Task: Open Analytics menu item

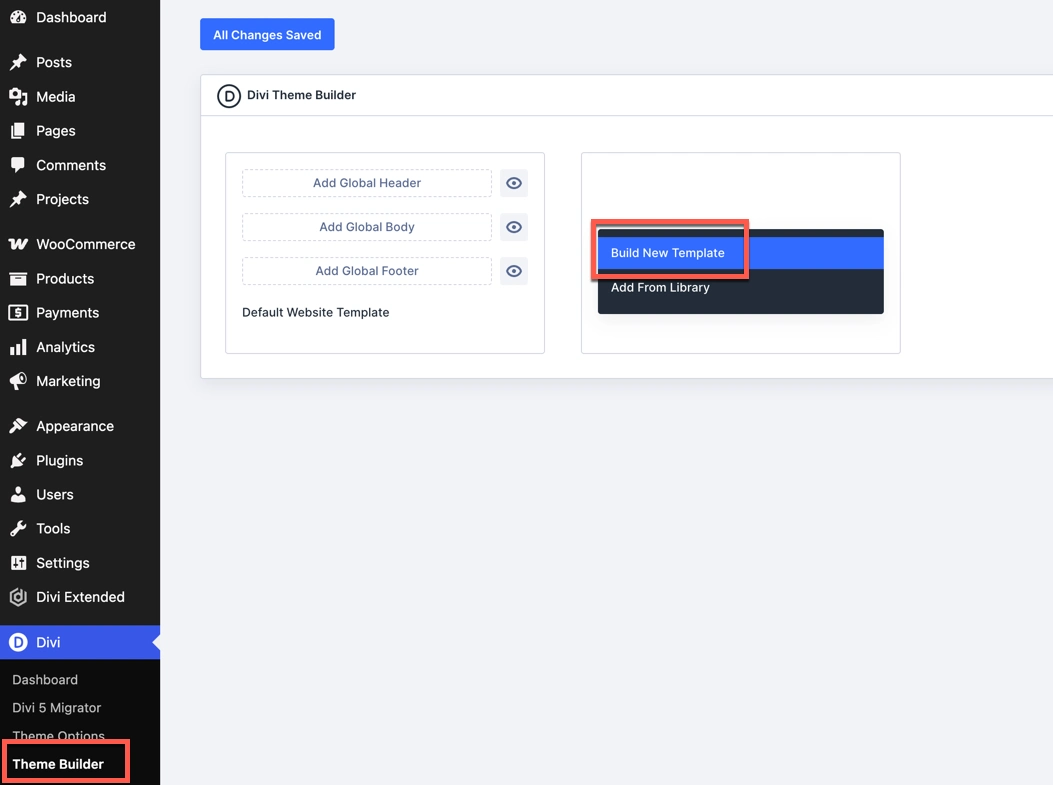Action: point(80,347)
